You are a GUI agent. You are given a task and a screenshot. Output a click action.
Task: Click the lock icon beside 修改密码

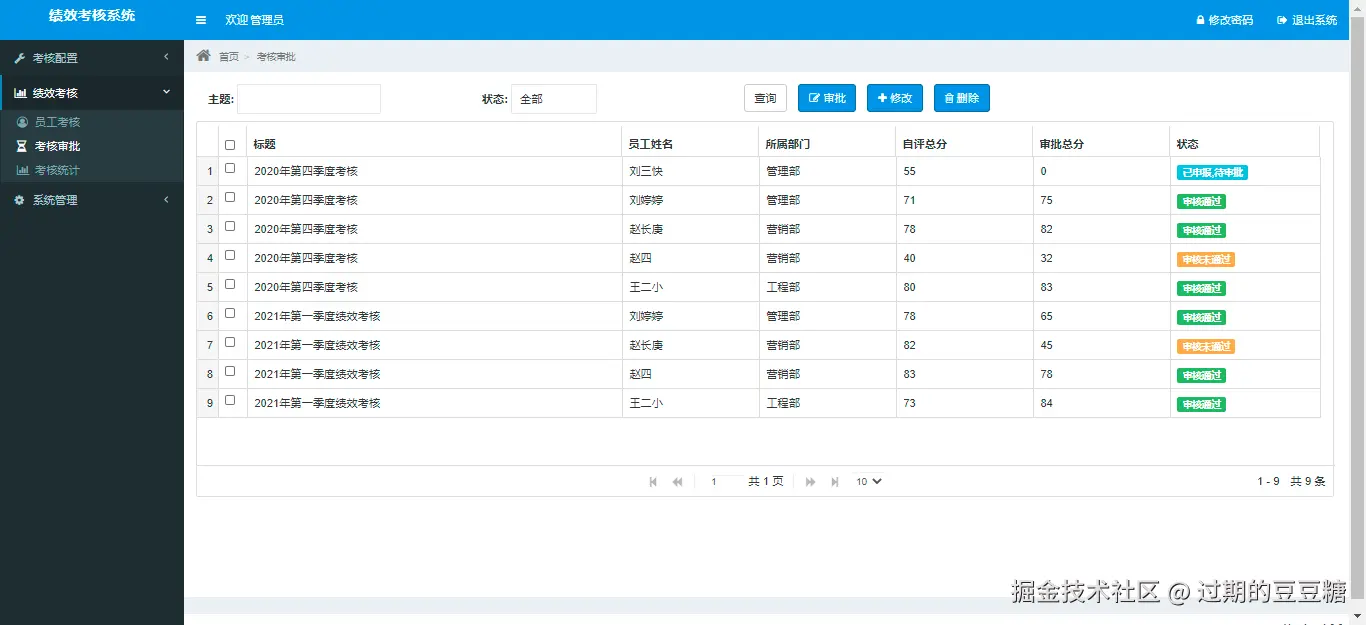(x=1201, y=19)
